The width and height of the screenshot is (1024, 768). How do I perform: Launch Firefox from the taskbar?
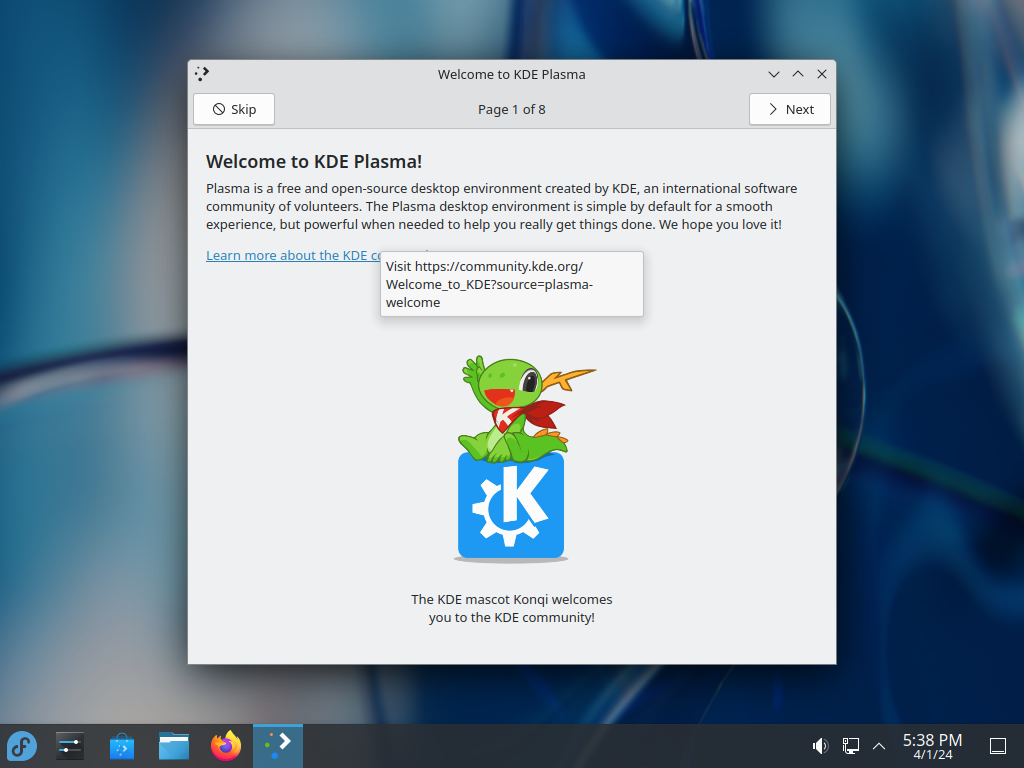226,746
